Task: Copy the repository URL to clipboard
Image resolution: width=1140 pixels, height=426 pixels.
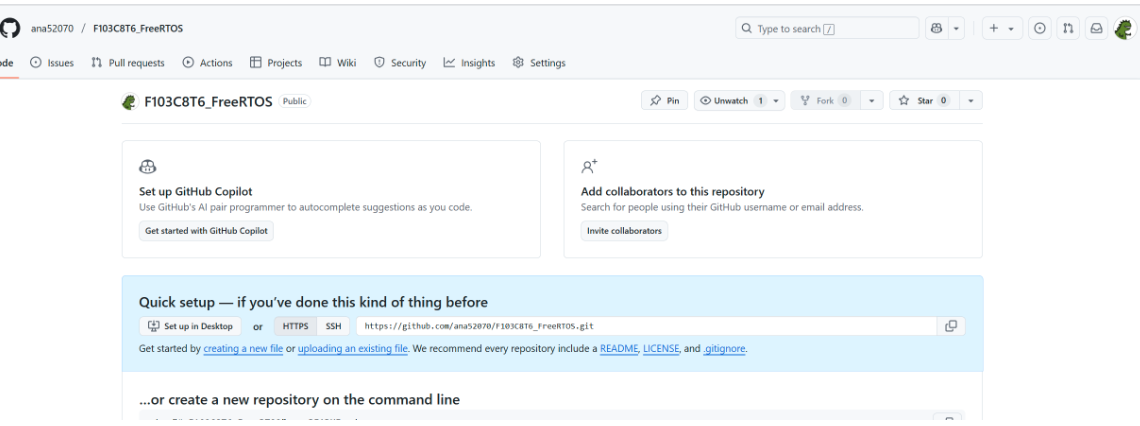Action: pos(950,326)
